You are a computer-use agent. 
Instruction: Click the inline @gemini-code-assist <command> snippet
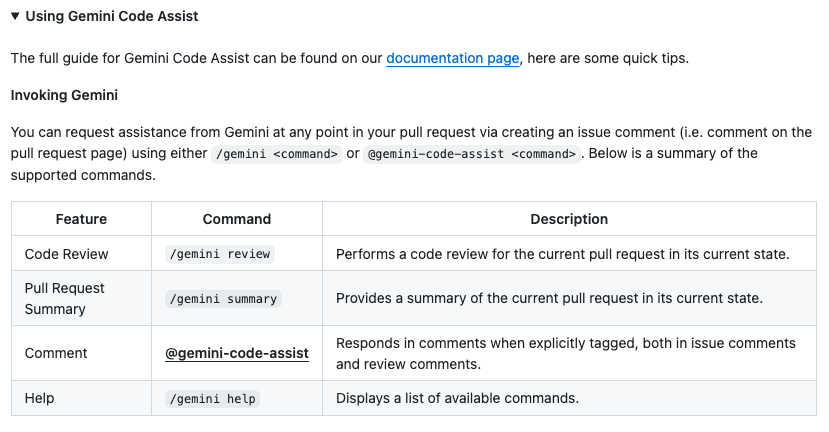click(x=471, y=153)
